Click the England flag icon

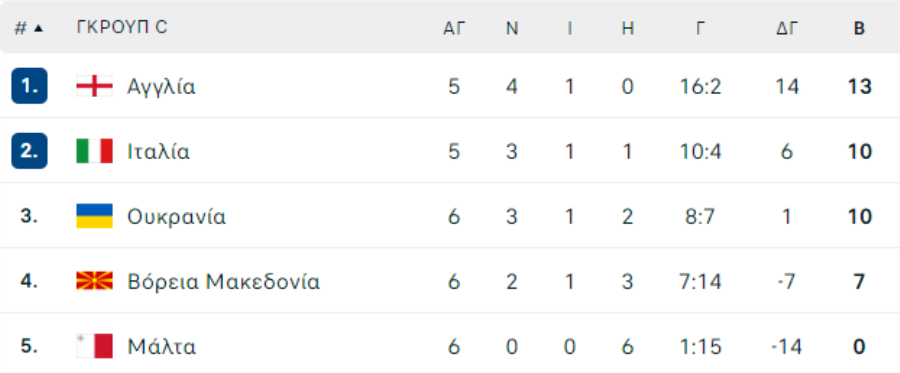click(94, 87)
